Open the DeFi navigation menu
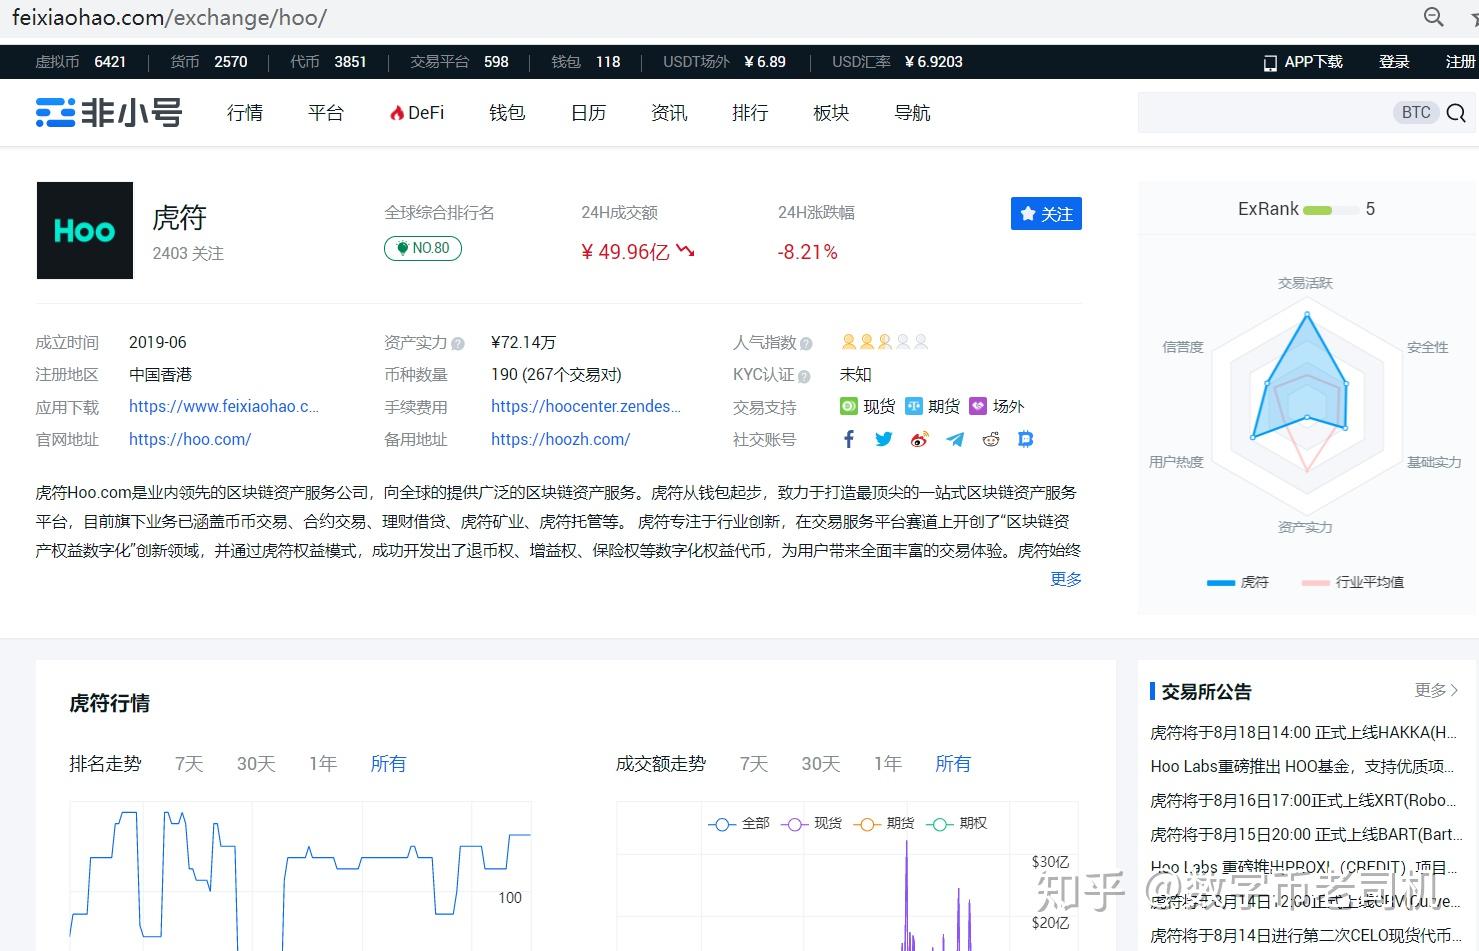The image size is (1479, 951). (417, 113)
